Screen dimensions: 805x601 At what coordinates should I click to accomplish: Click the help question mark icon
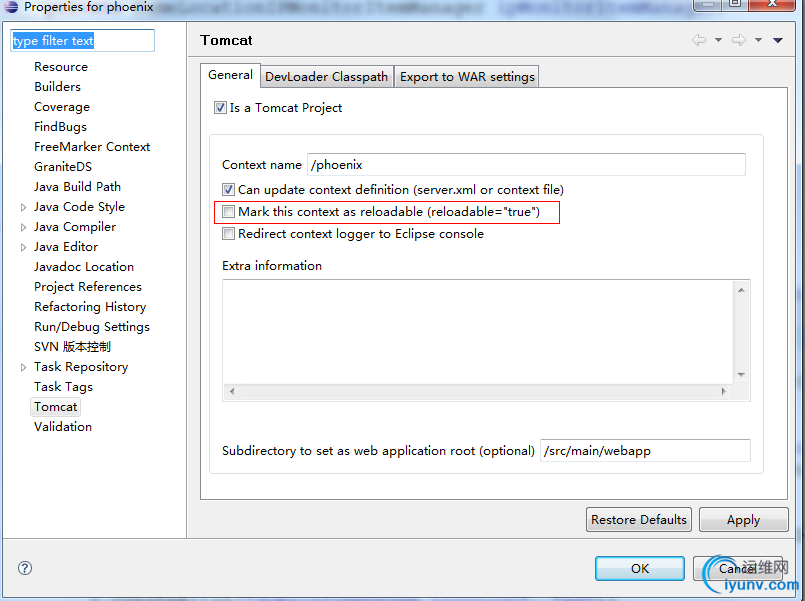(x=25, y=568)
